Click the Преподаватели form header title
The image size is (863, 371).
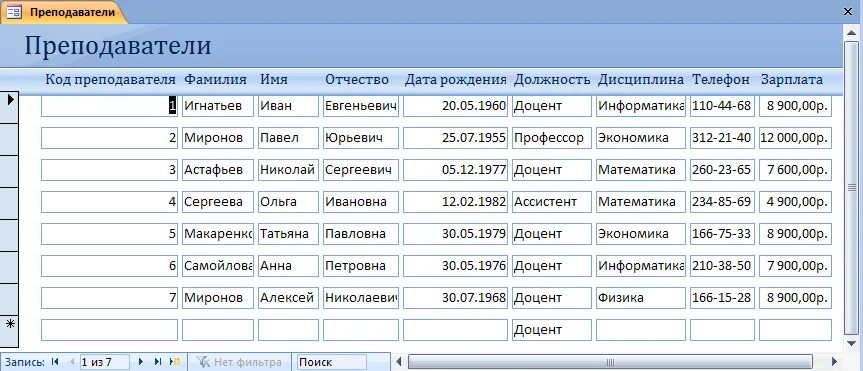[x=118, y=46]
